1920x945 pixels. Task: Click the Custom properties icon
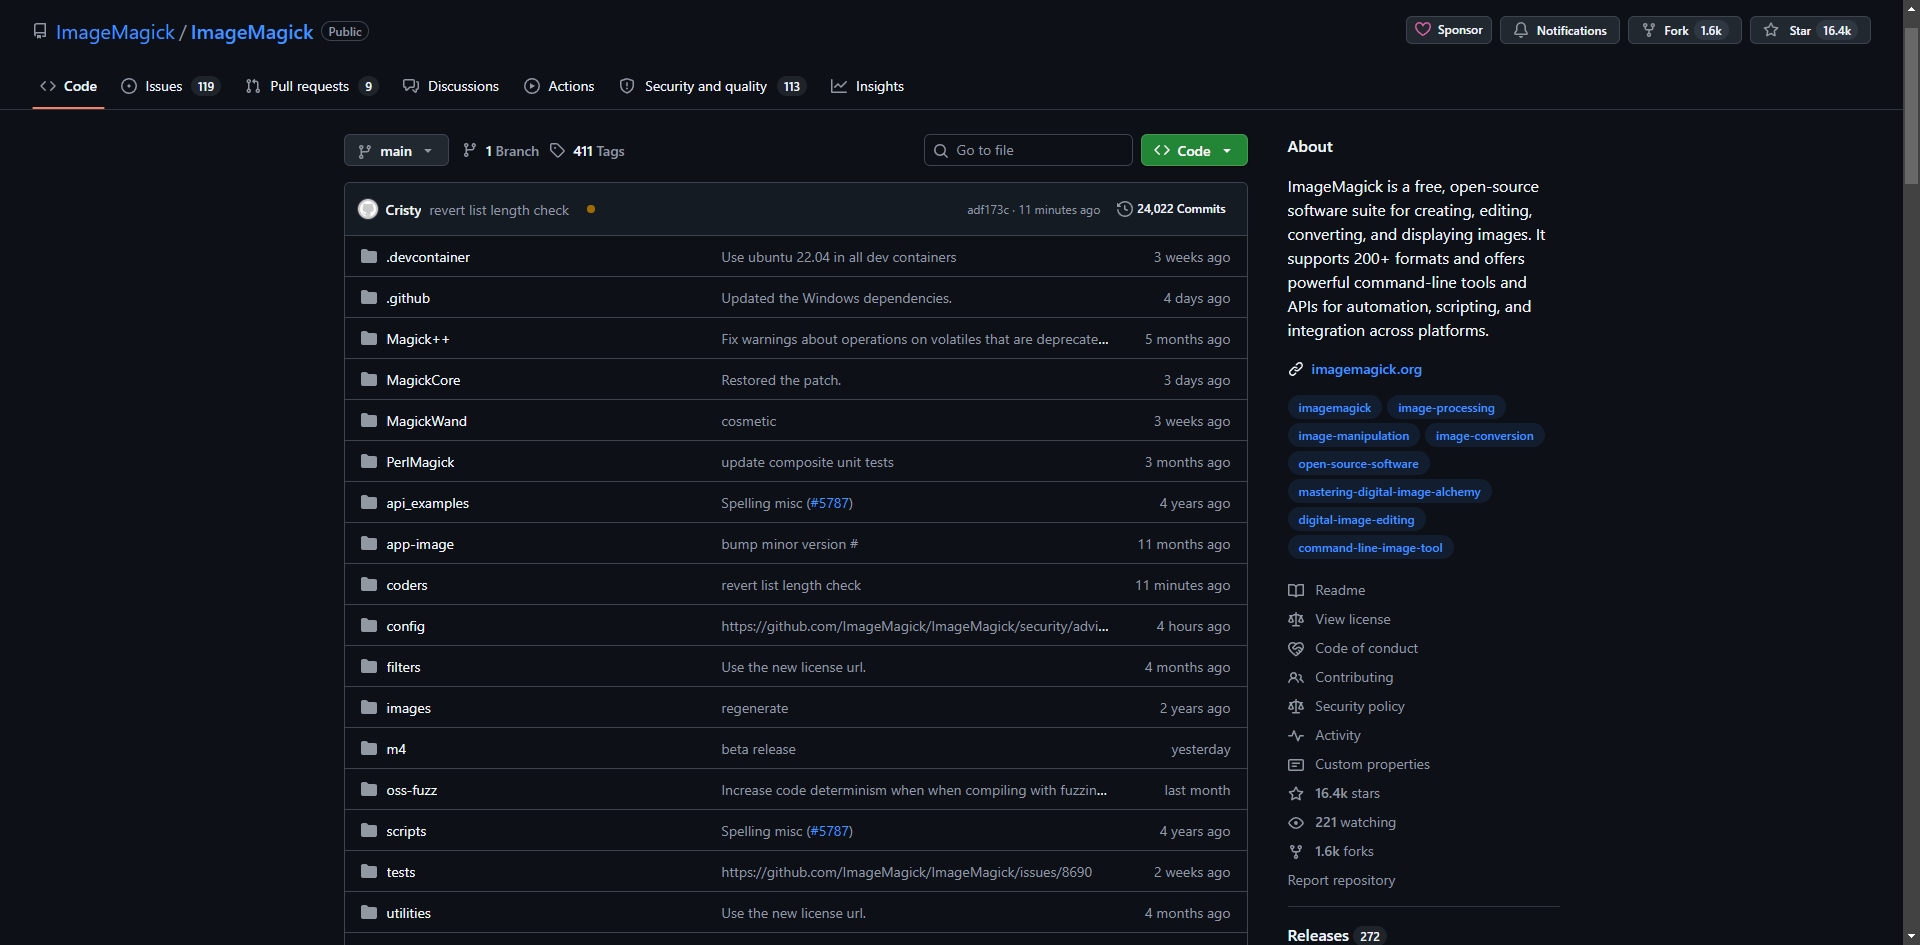click(1296, 765)
